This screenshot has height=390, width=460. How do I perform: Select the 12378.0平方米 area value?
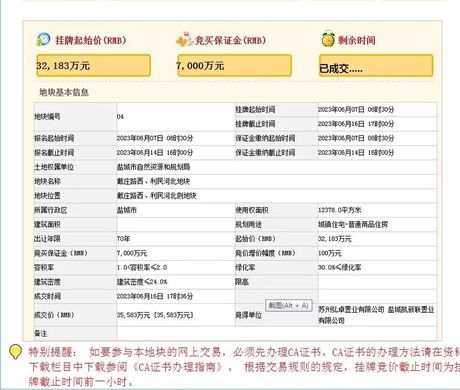(x=340, y=210)
